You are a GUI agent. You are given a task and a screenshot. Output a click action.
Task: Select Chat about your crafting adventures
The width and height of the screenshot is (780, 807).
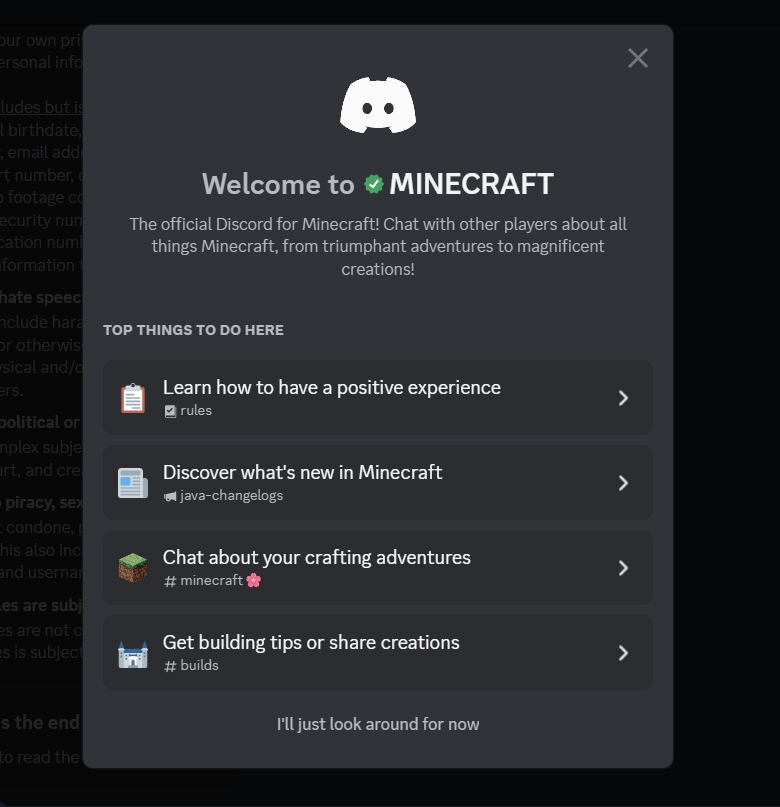pos(378,568)
